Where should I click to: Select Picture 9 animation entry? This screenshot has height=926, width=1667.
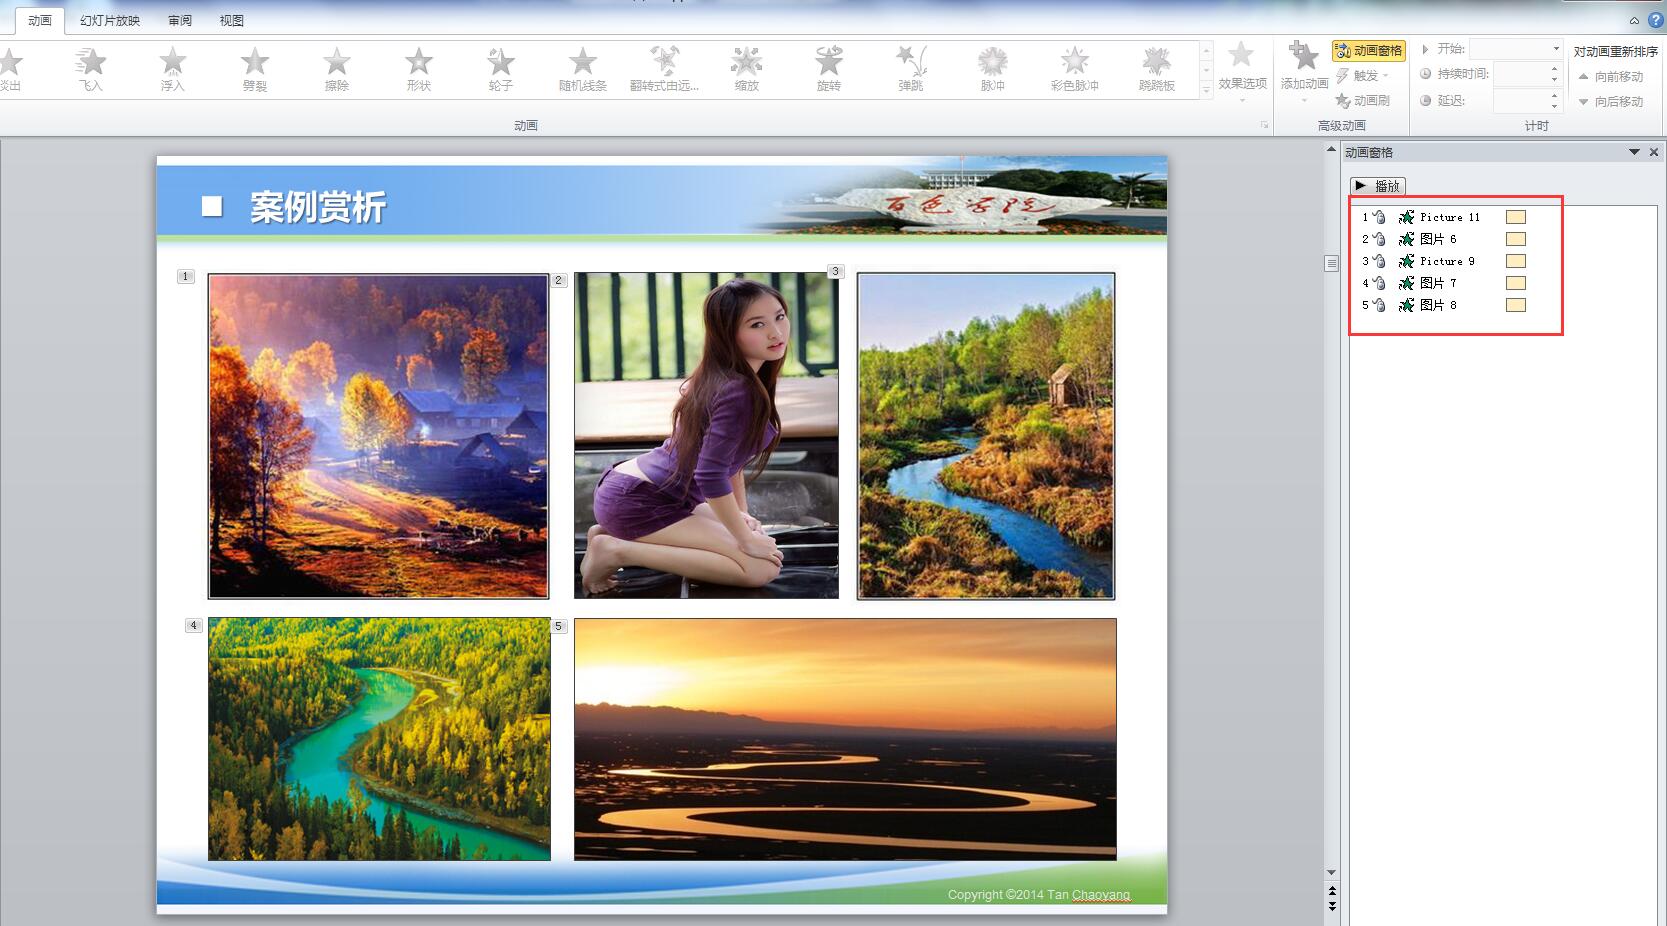pyautogui.click(x=1443, y=261)
